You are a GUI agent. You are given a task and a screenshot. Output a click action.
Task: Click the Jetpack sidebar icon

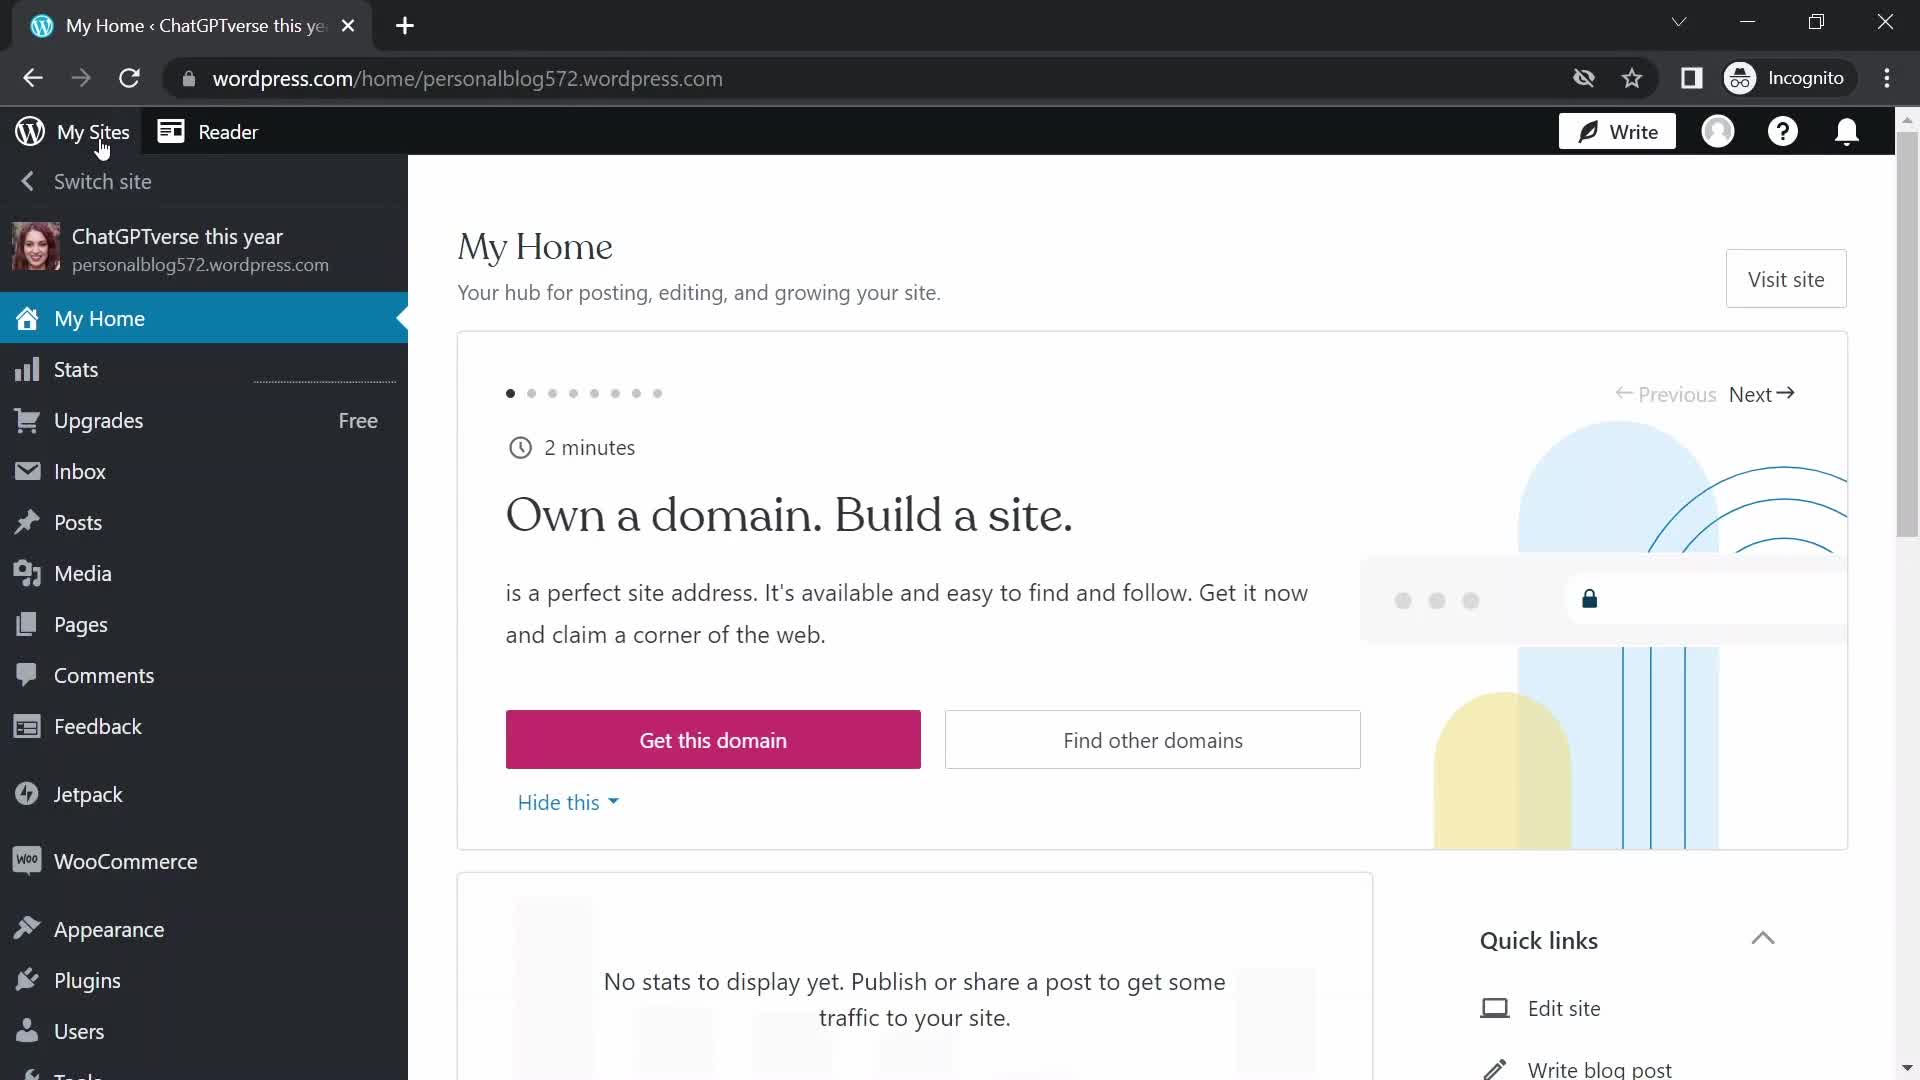(28, 794)
